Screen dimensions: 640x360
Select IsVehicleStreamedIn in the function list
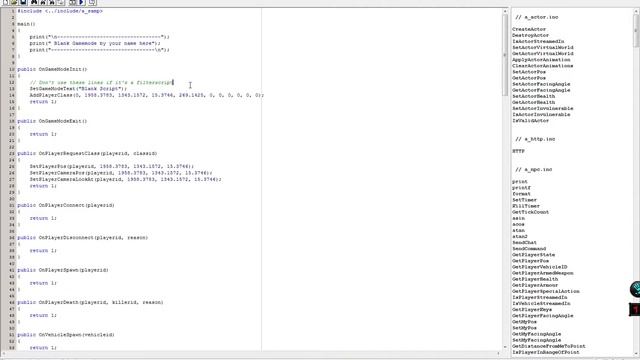(541, 304)
